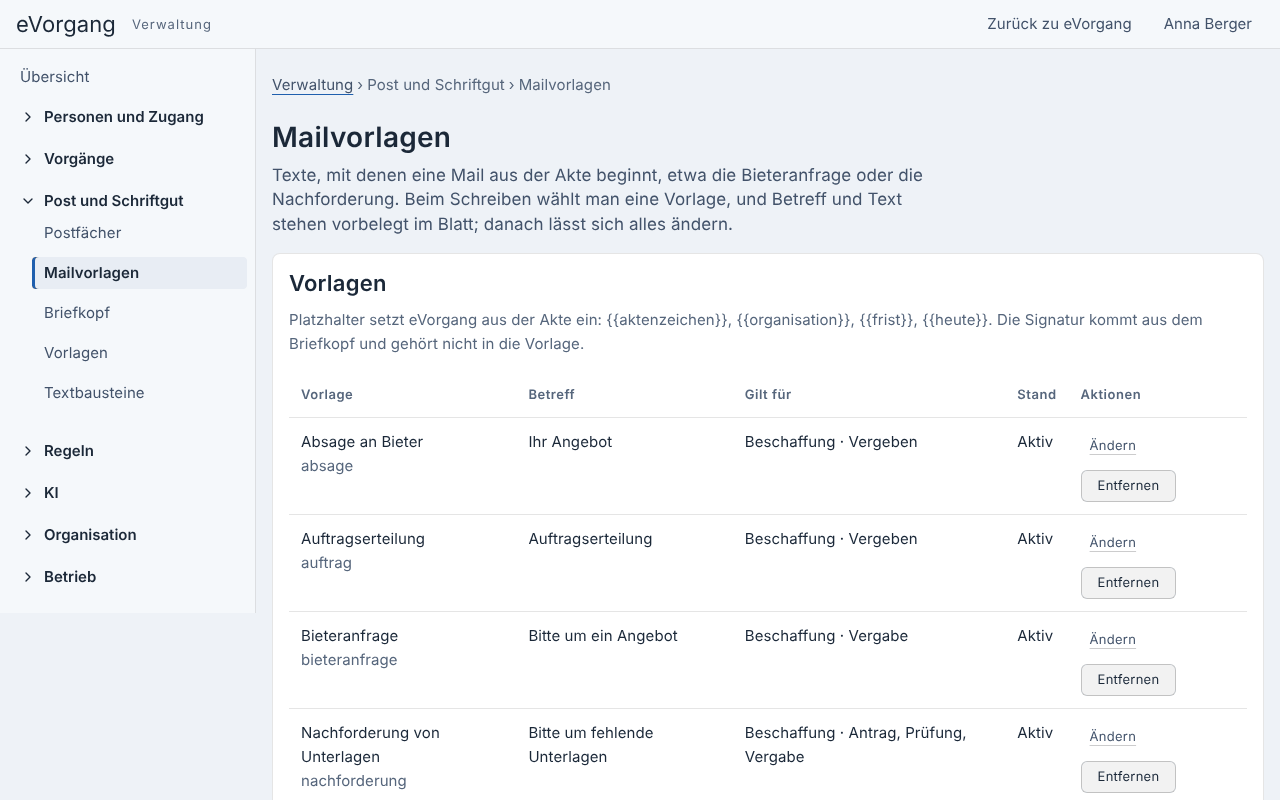Viewport: 1280px width, 800px height.
Task: Click the Betreff column header
Action: 551,394
